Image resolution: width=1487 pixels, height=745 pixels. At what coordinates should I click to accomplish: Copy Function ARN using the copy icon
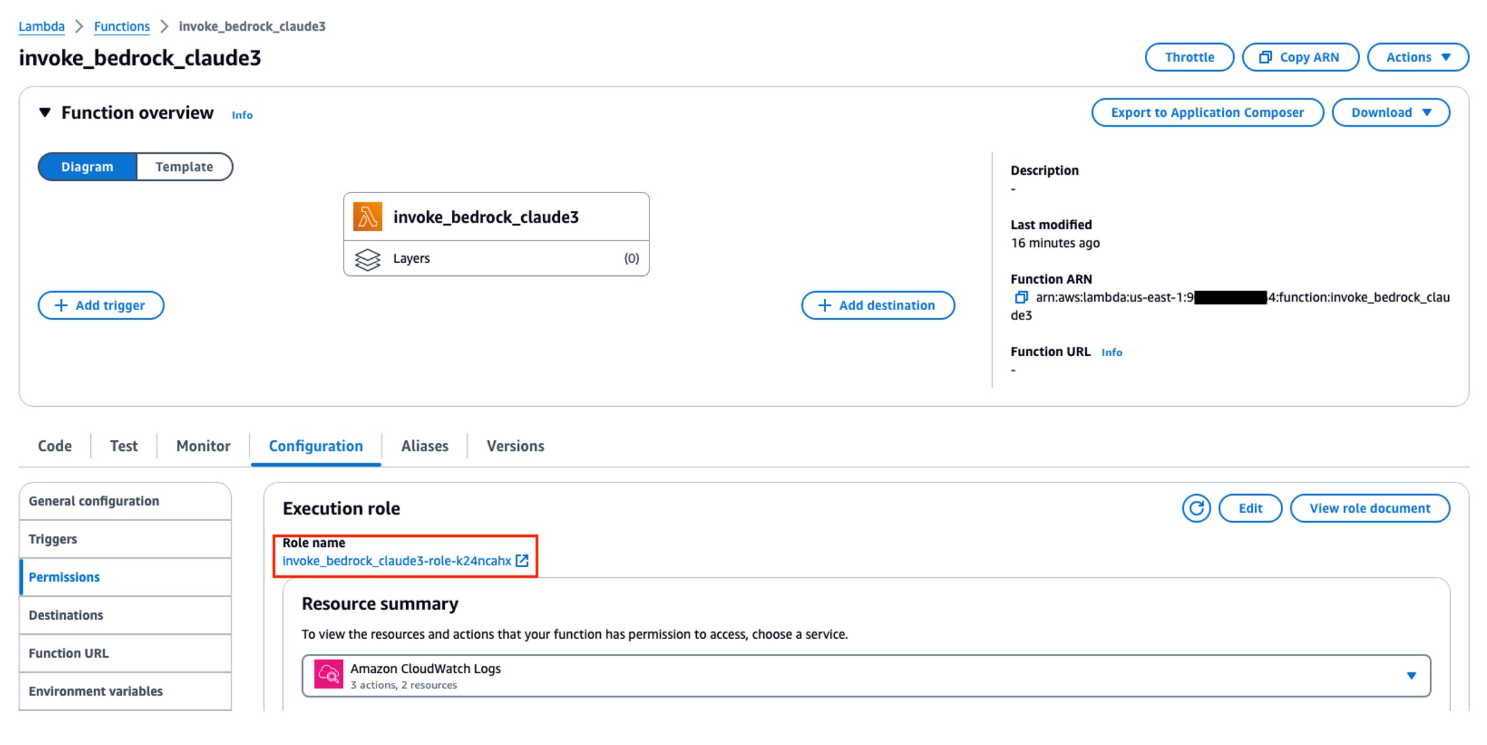1021,298
